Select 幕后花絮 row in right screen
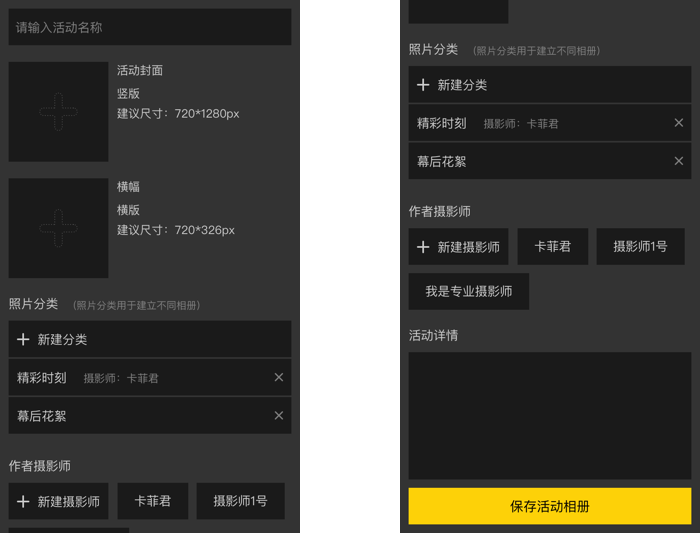Viewport: 700px width, 533px height. click(x=550, y=161)
